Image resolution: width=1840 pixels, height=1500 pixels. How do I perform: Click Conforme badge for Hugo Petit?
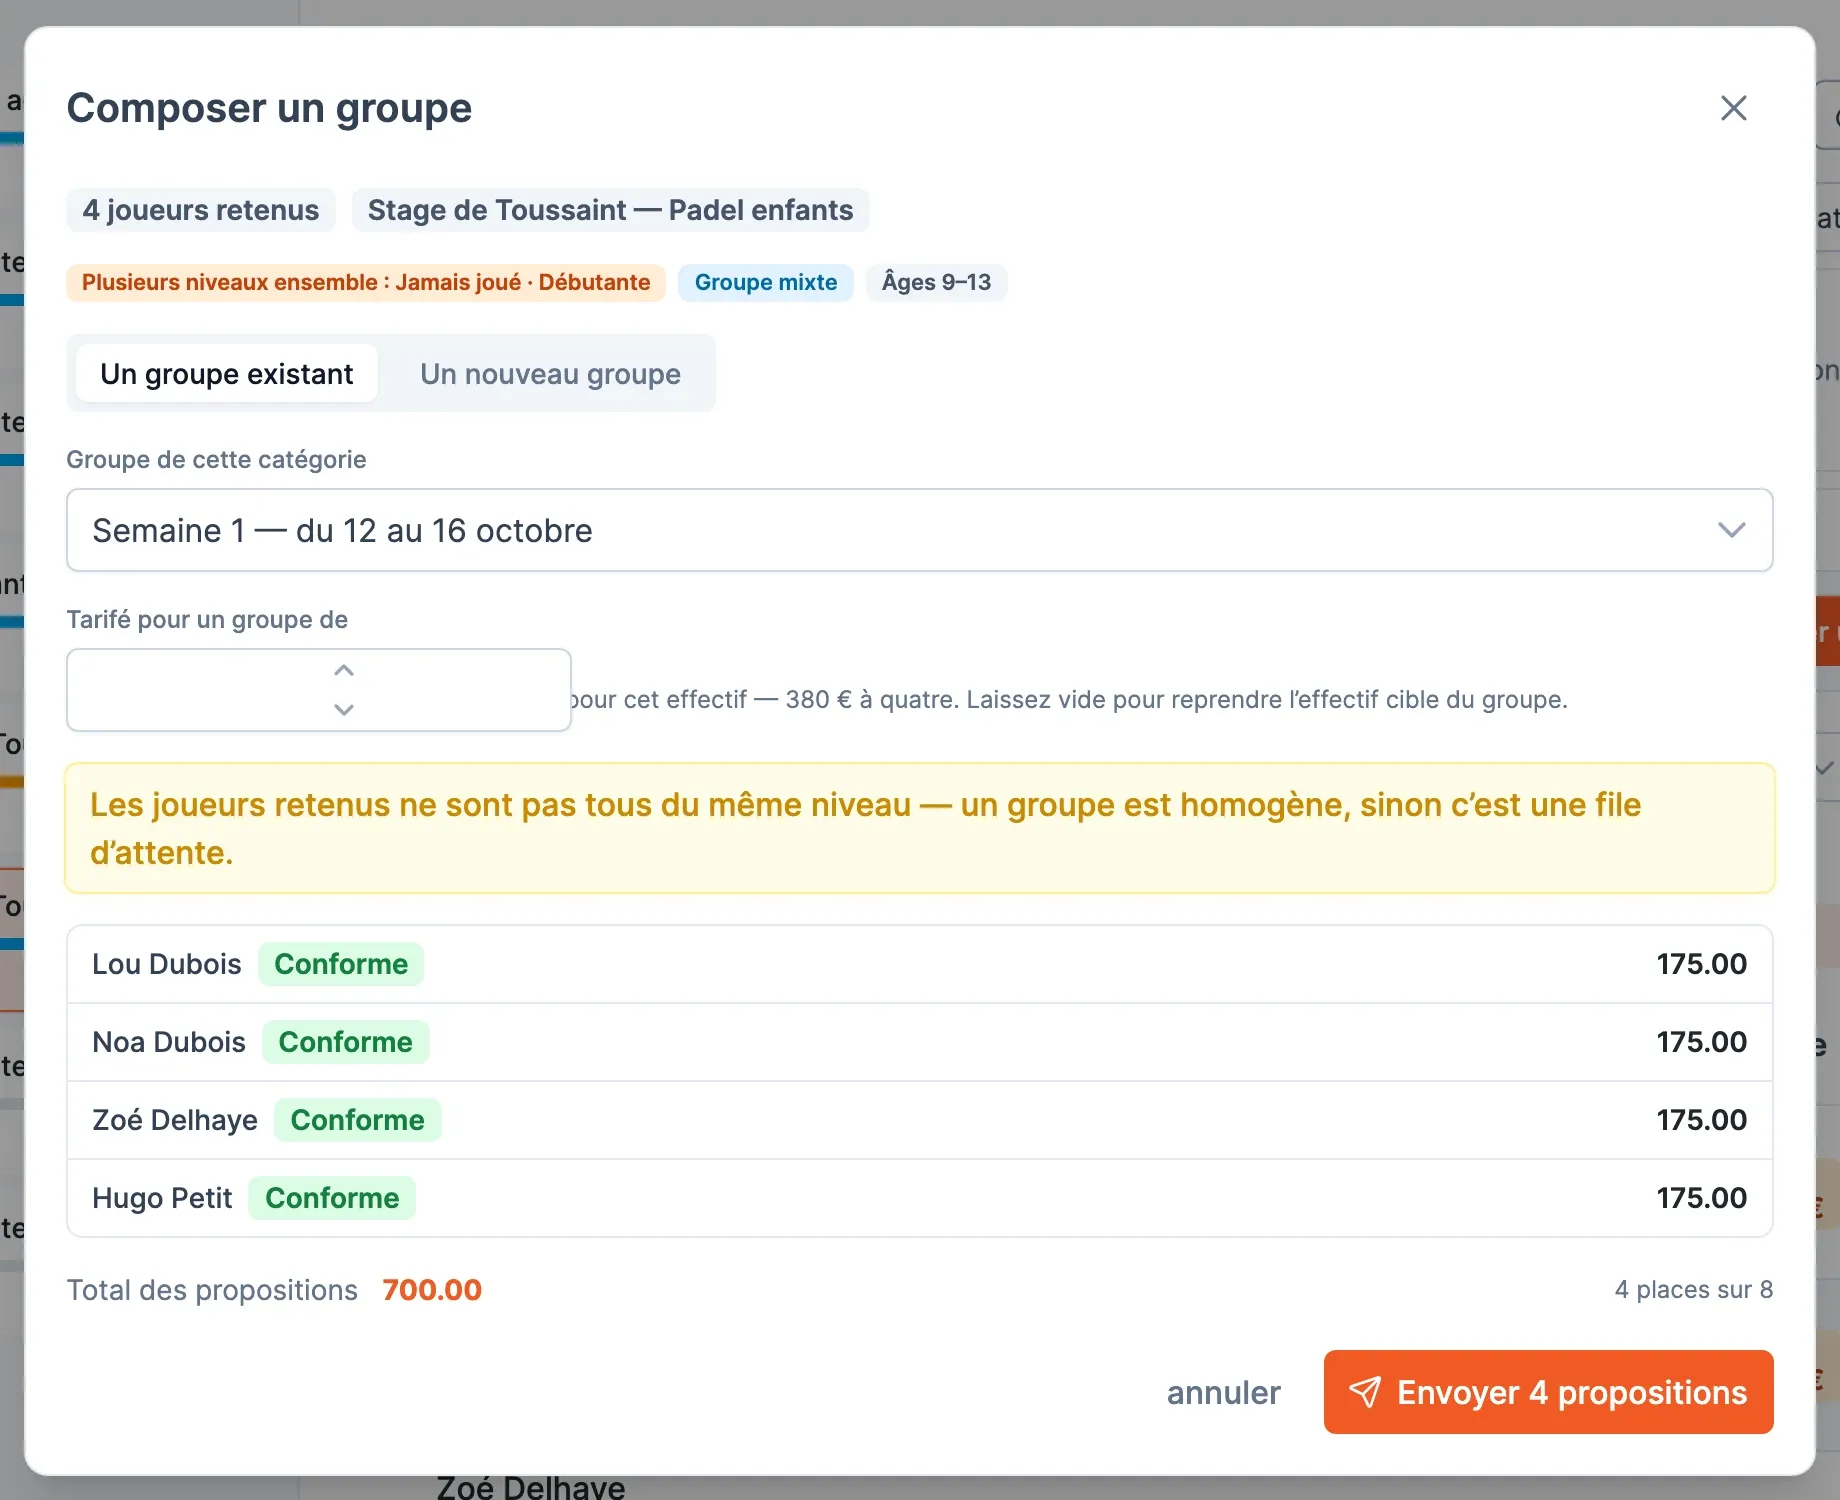coord(332,1198)
